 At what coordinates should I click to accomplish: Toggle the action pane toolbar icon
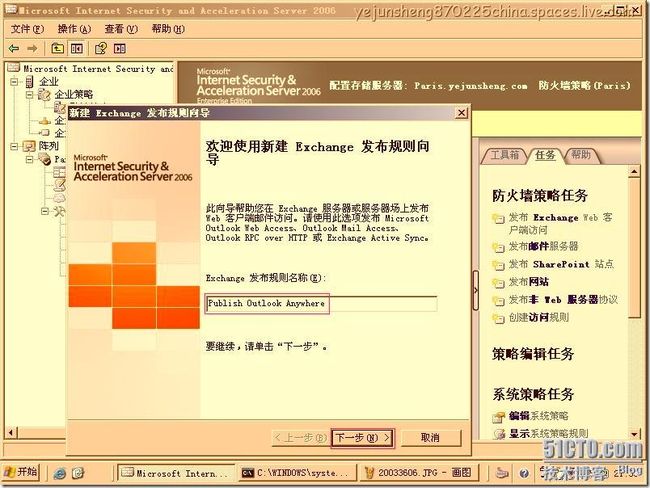click(x=120, y=49)
